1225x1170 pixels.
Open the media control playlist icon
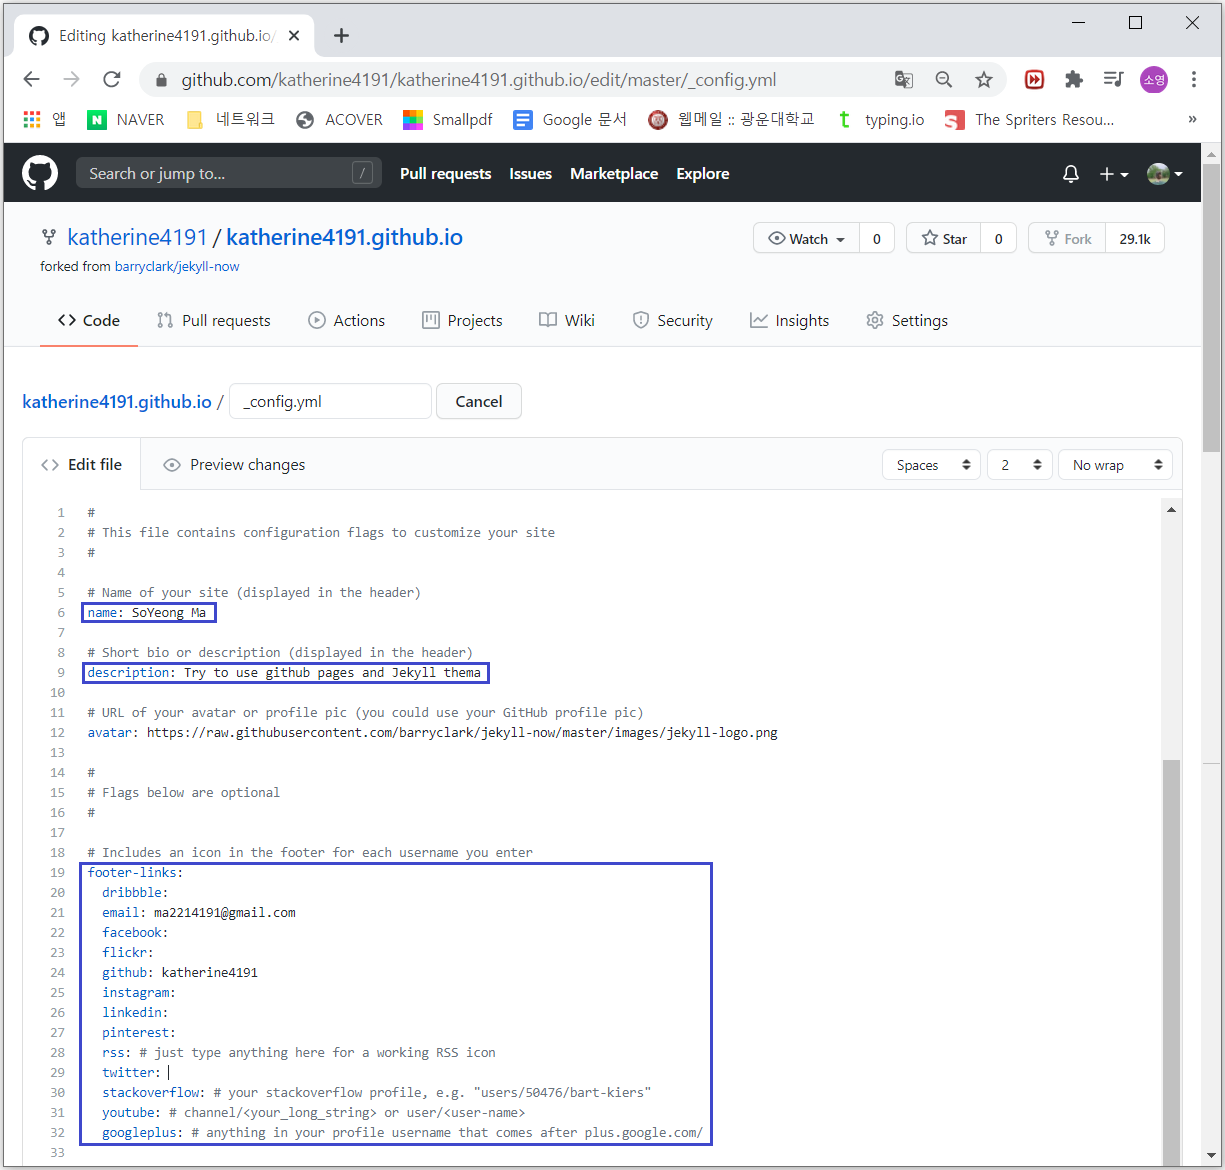coord(1113,79)
